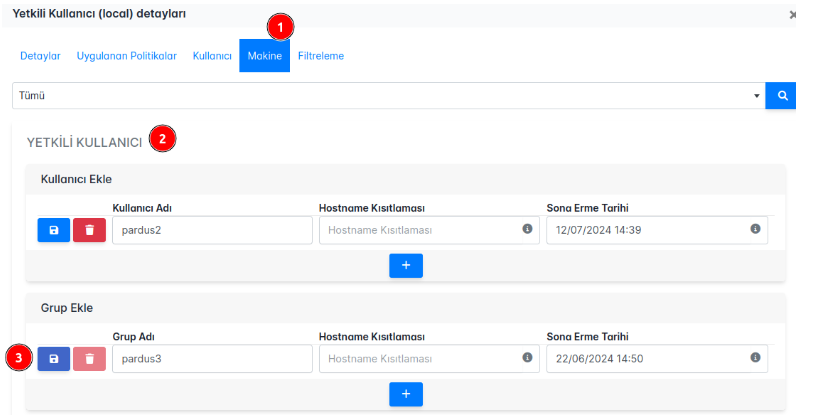Click the Kullanıcı Ekle panel header
This screenshot has height=415, width=815.
click(405, 179)
